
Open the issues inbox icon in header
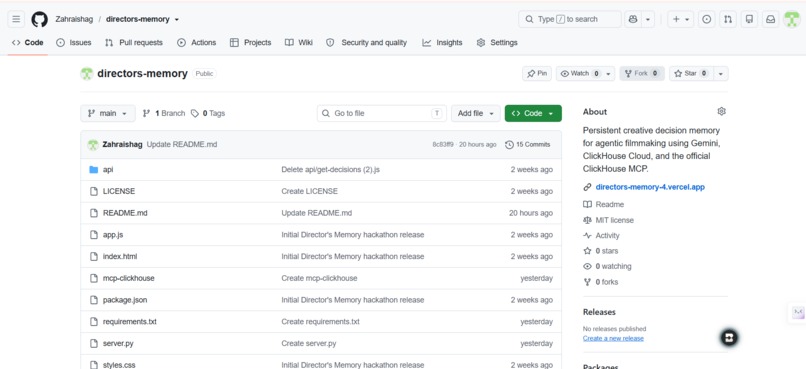[x=707, y=19]
